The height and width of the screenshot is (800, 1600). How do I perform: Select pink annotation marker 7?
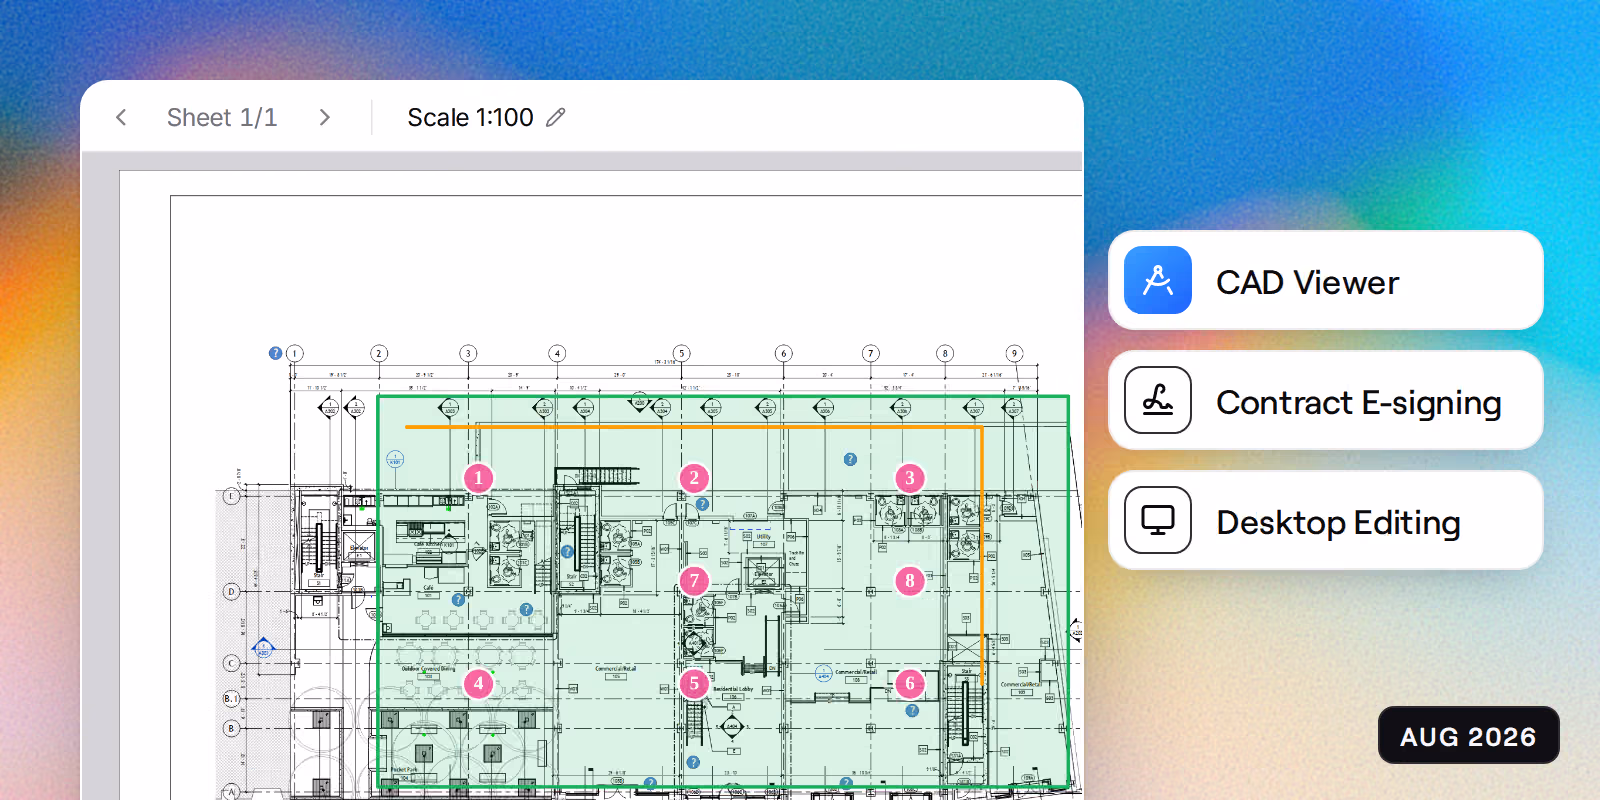[x=694, y=581]
